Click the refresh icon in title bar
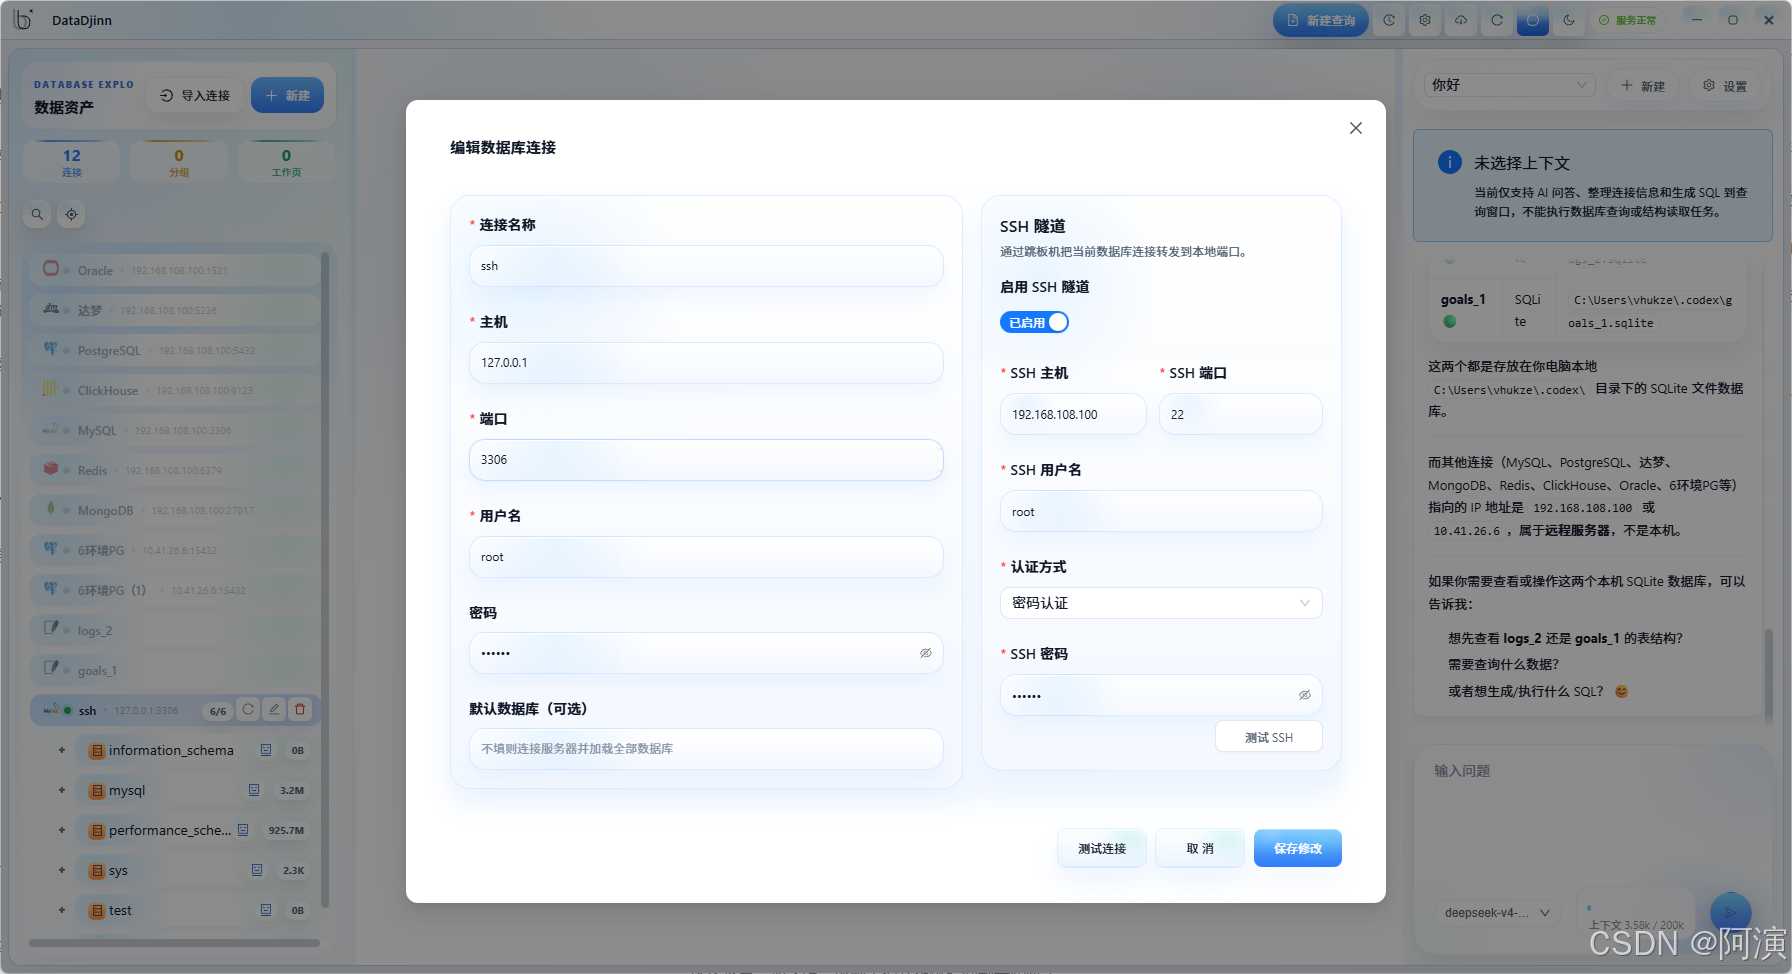The width and height of the screenshot is (1792, 974). click(1497, 20)
